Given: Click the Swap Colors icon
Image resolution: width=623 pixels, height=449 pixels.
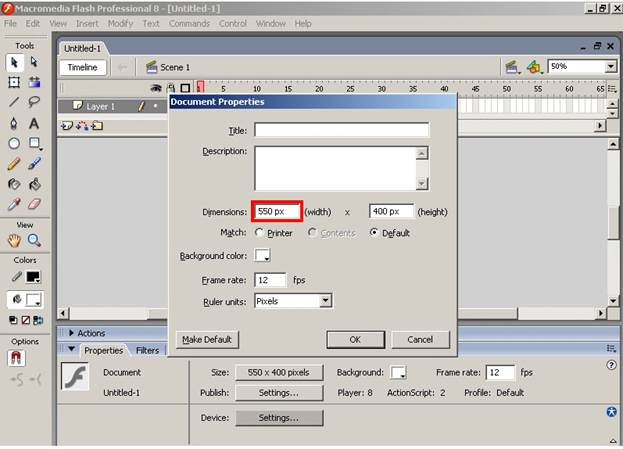Looking at the screenshot, I should (x=38, y=320).
